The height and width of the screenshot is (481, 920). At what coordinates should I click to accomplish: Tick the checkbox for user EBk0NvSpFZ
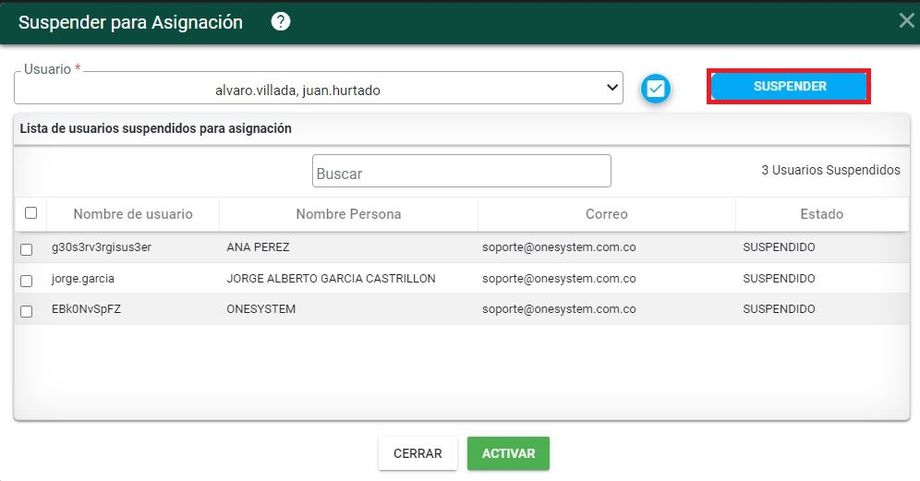coord(27,311)
